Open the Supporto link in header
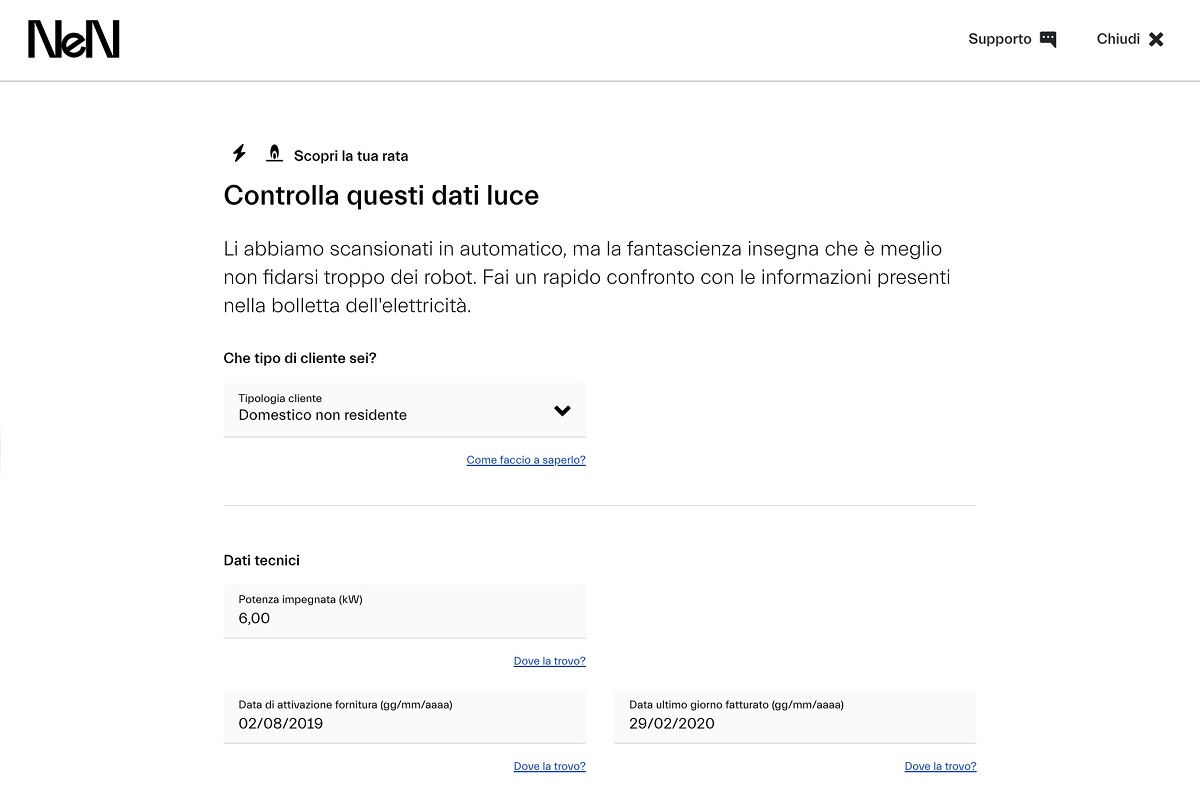The height and width of the screenshot is (790, 1200). point(1000,39)
